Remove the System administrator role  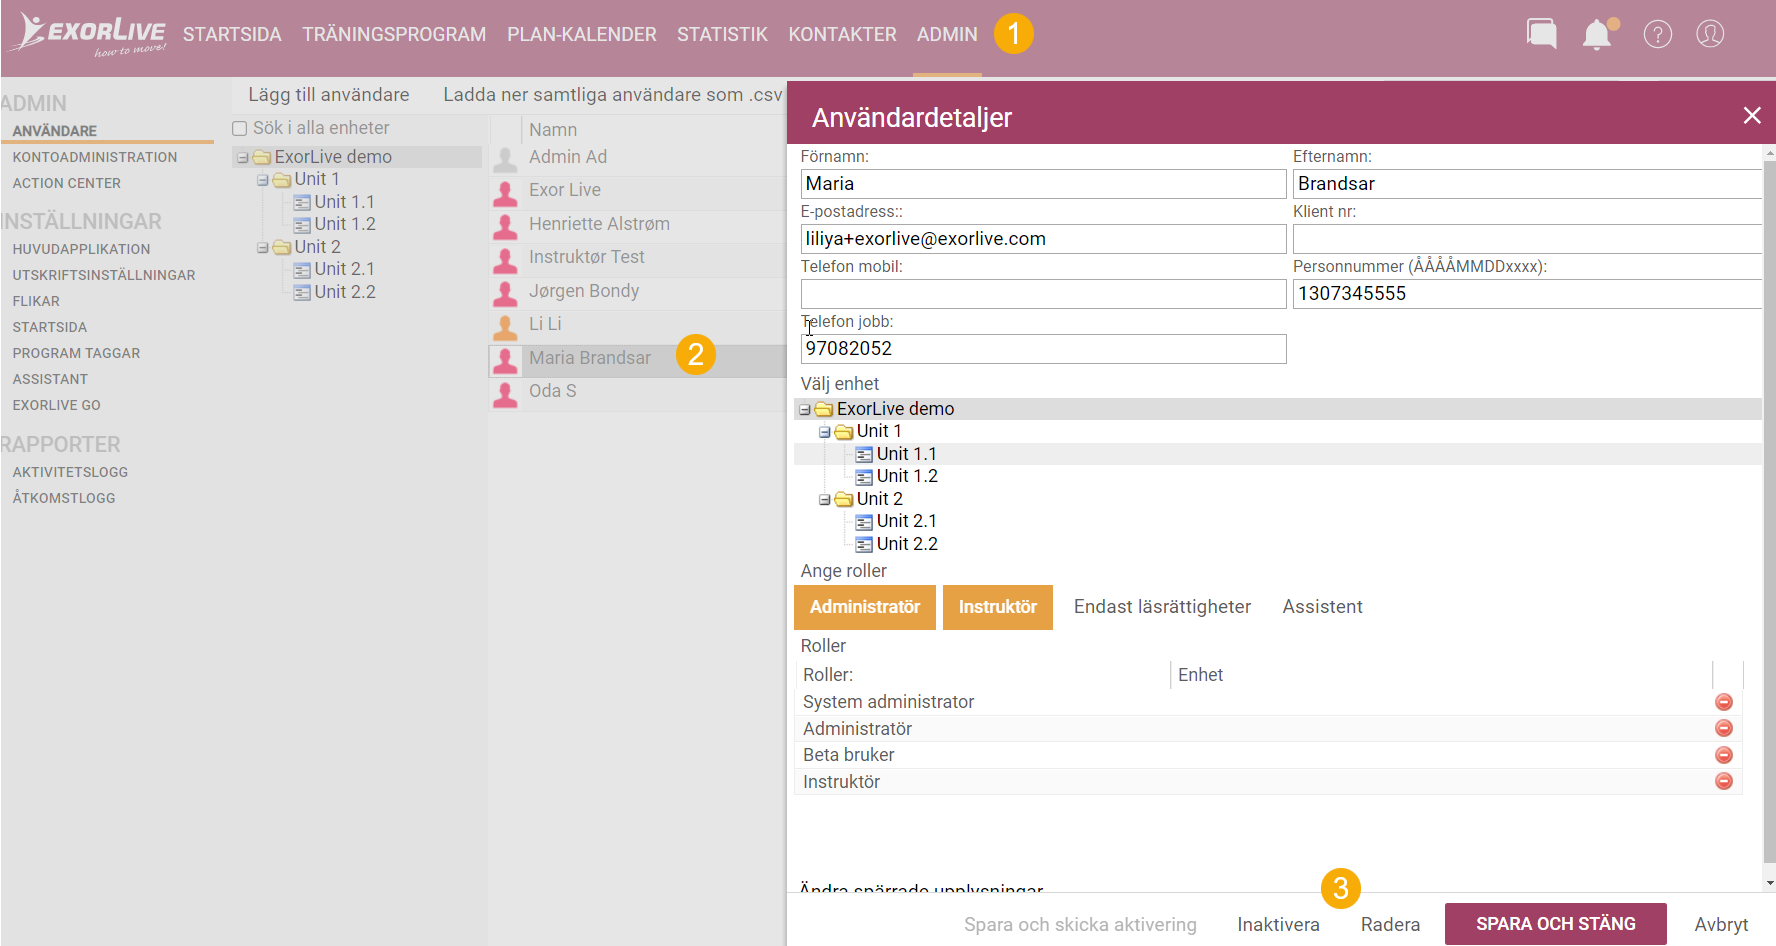[x=1723, y=702]
